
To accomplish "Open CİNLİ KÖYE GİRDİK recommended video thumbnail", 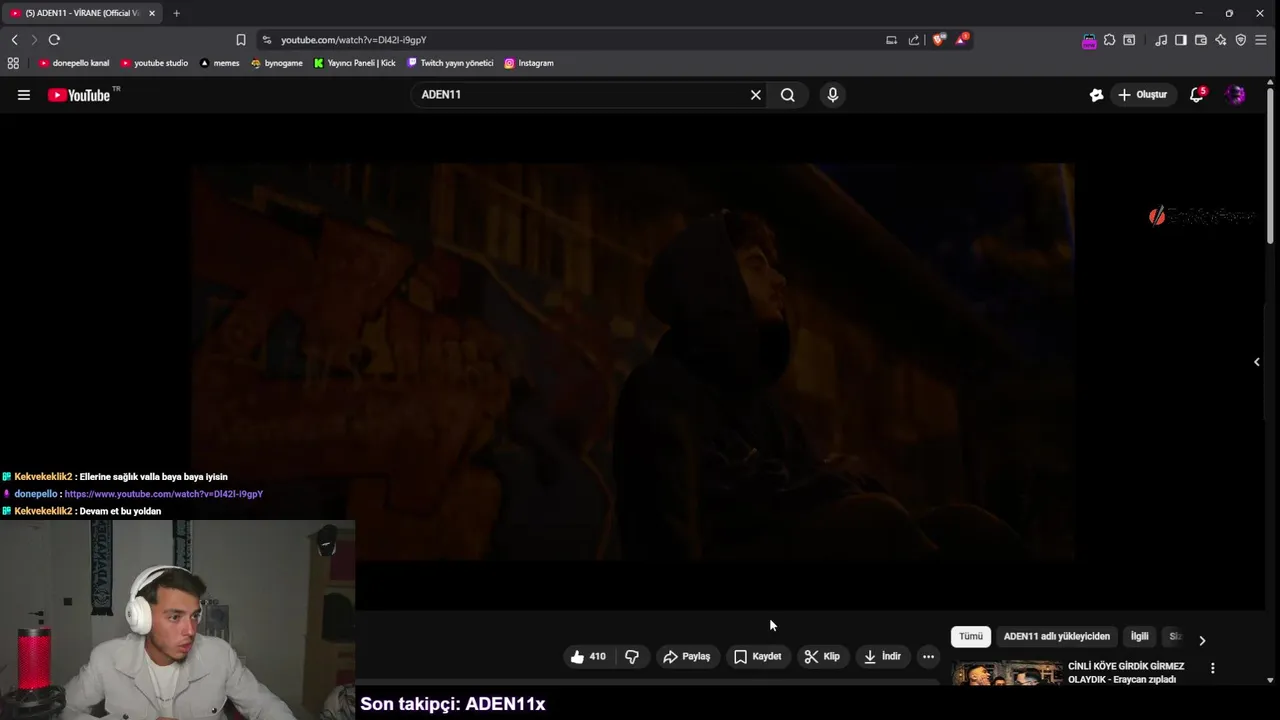I will (x=1007, y=673).
